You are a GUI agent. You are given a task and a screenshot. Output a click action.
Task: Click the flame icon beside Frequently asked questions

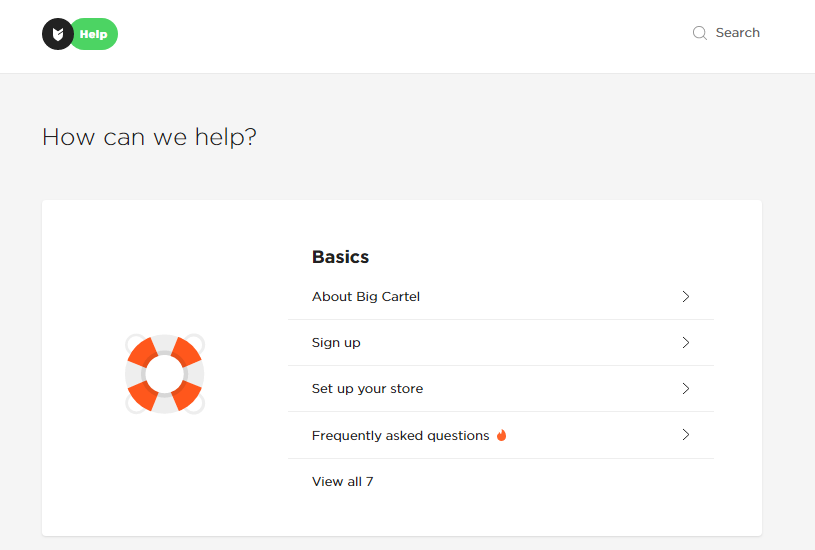tap(502, 435)
